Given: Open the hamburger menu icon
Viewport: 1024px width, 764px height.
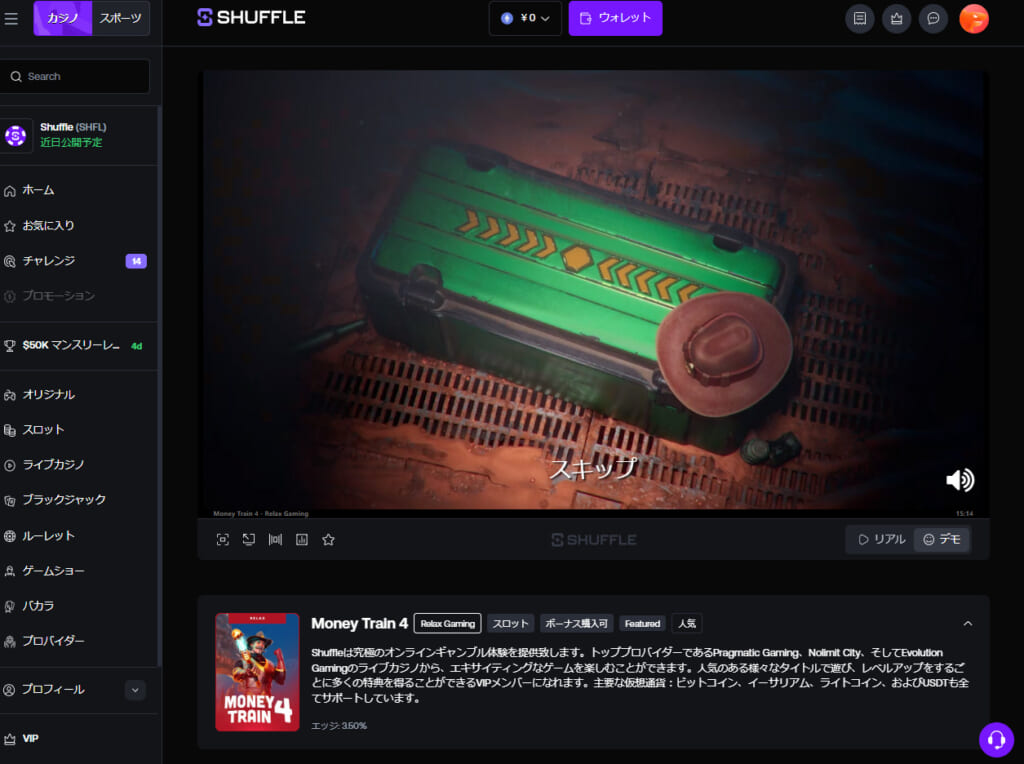Looking at the screenshot, I should [x=10, y=18].
